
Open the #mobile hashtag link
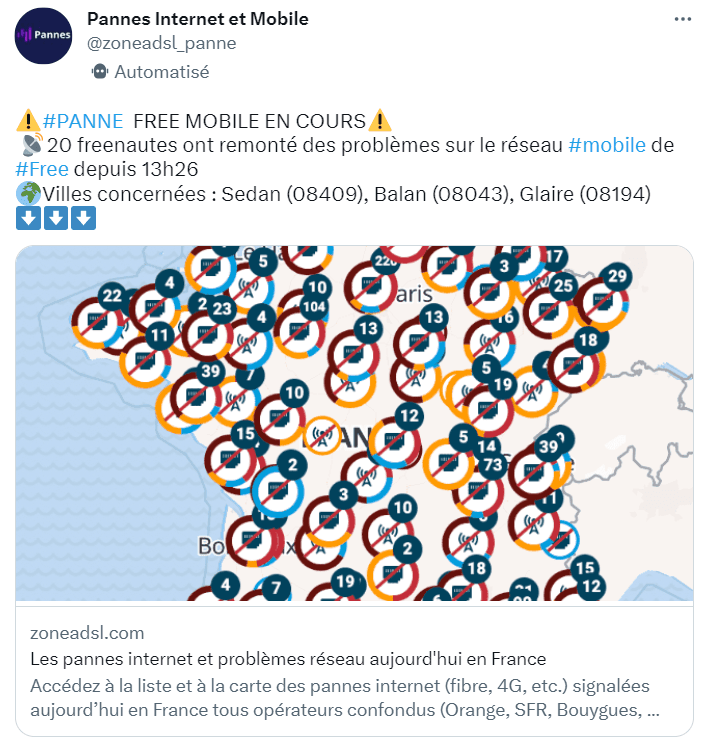(607, 145)
